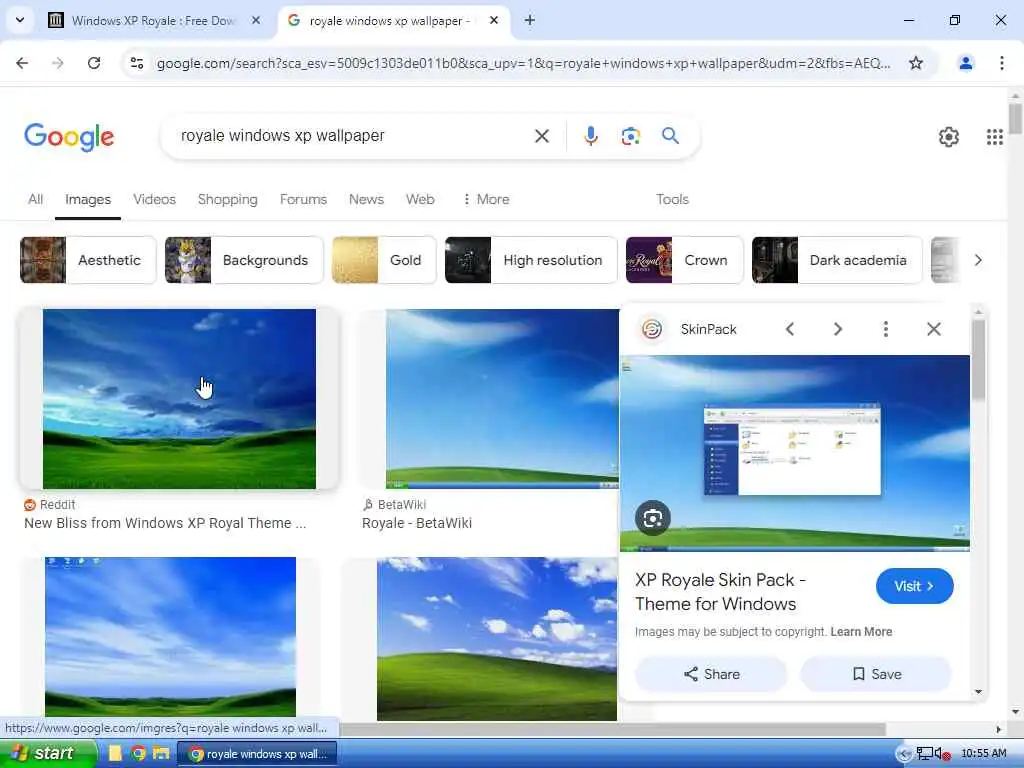The width and height of the screenshot is (1024, 768).
Task: Close the SkinPack image preview panel
Action: (x=934, y=328)
